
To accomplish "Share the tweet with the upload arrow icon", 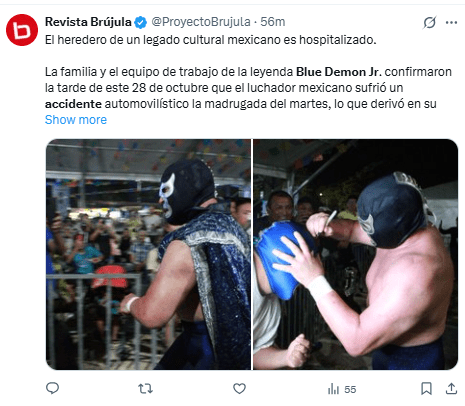I will [451, 388].
